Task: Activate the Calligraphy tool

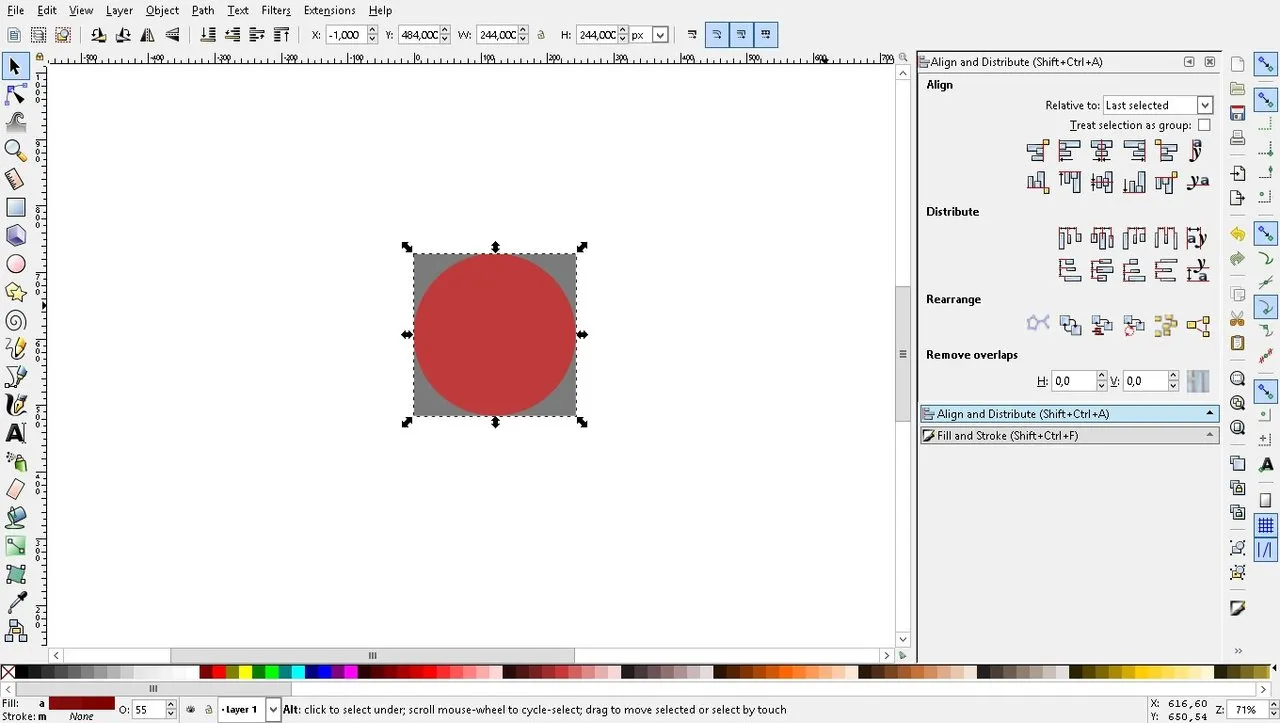Action: coord(15,404)
